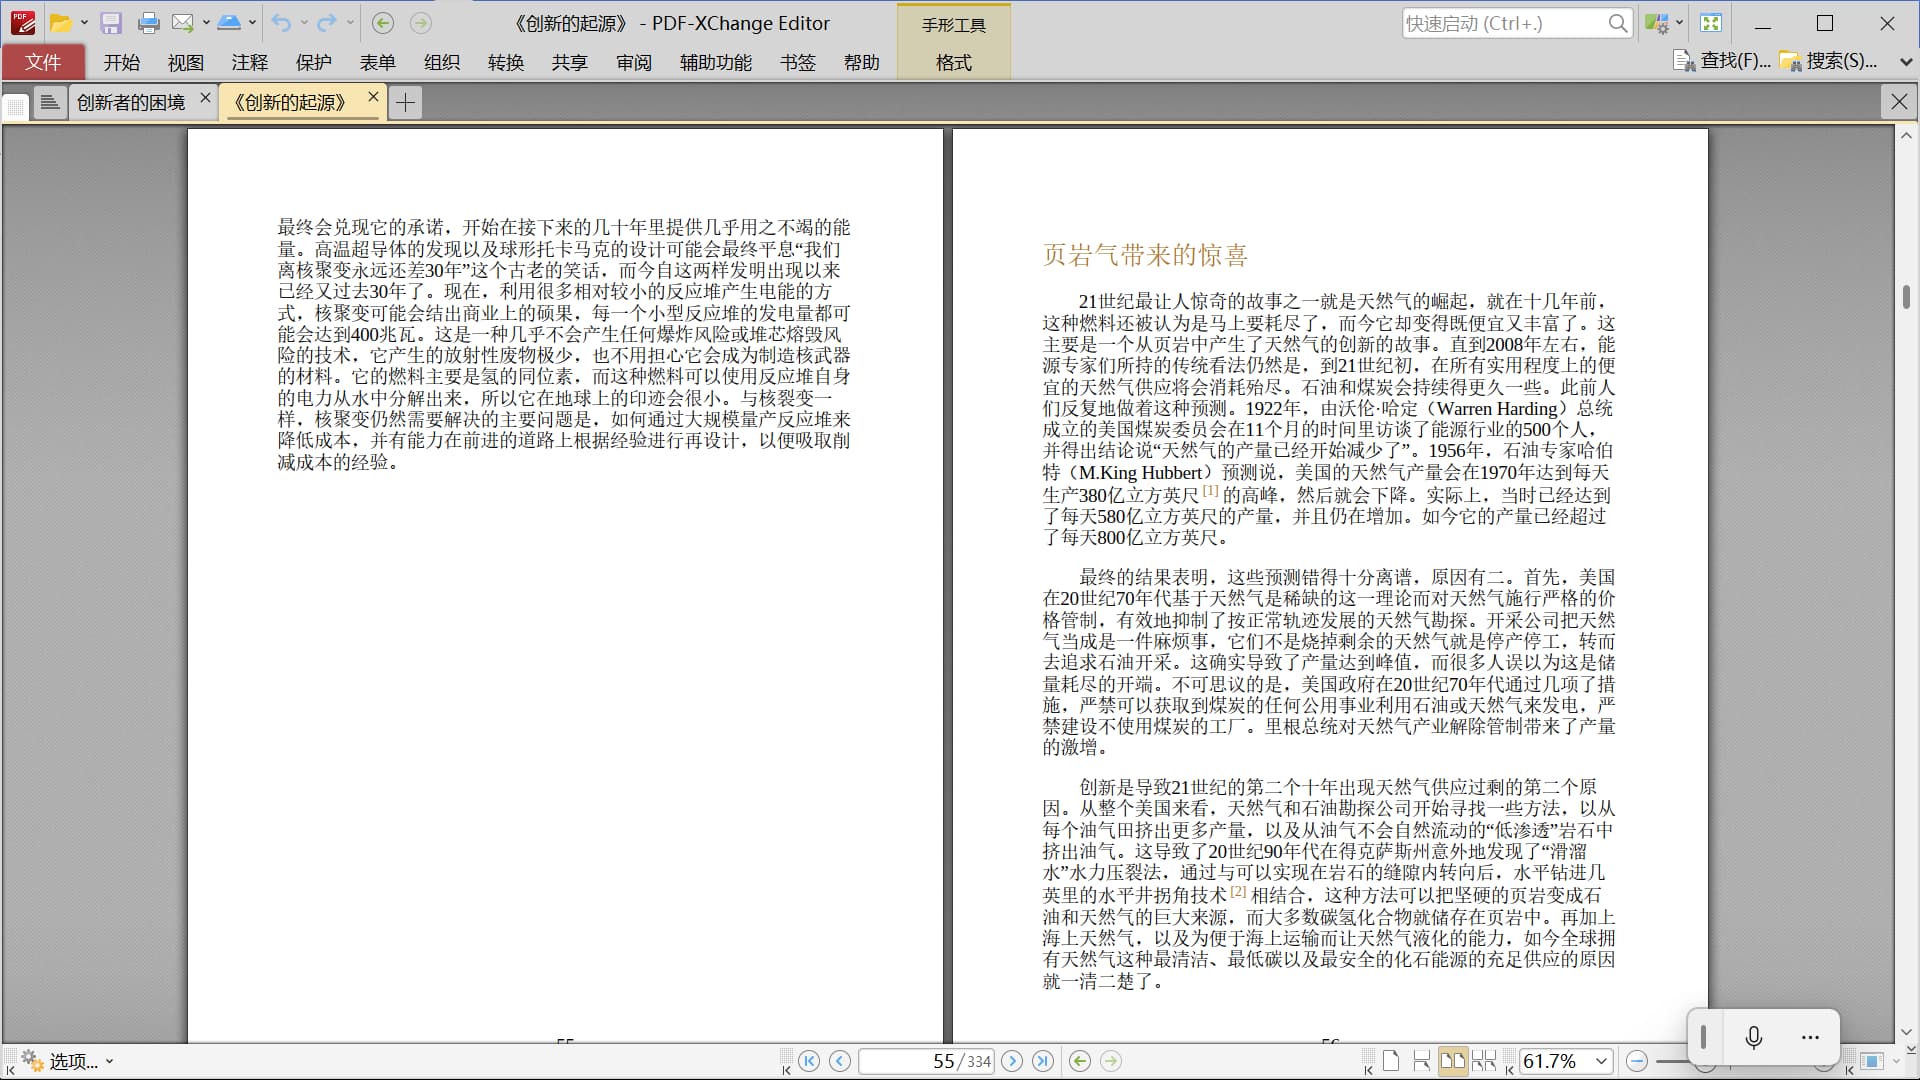Click the Send by email envelope icon
This screenshot has width=1920, height=1080.
click(182, 23)
